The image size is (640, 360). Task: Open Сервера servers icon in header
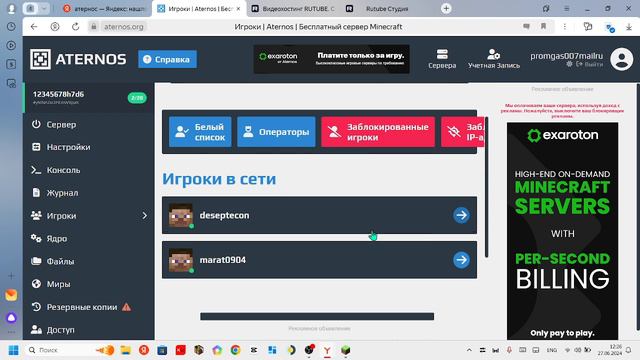tap(442, 59)
